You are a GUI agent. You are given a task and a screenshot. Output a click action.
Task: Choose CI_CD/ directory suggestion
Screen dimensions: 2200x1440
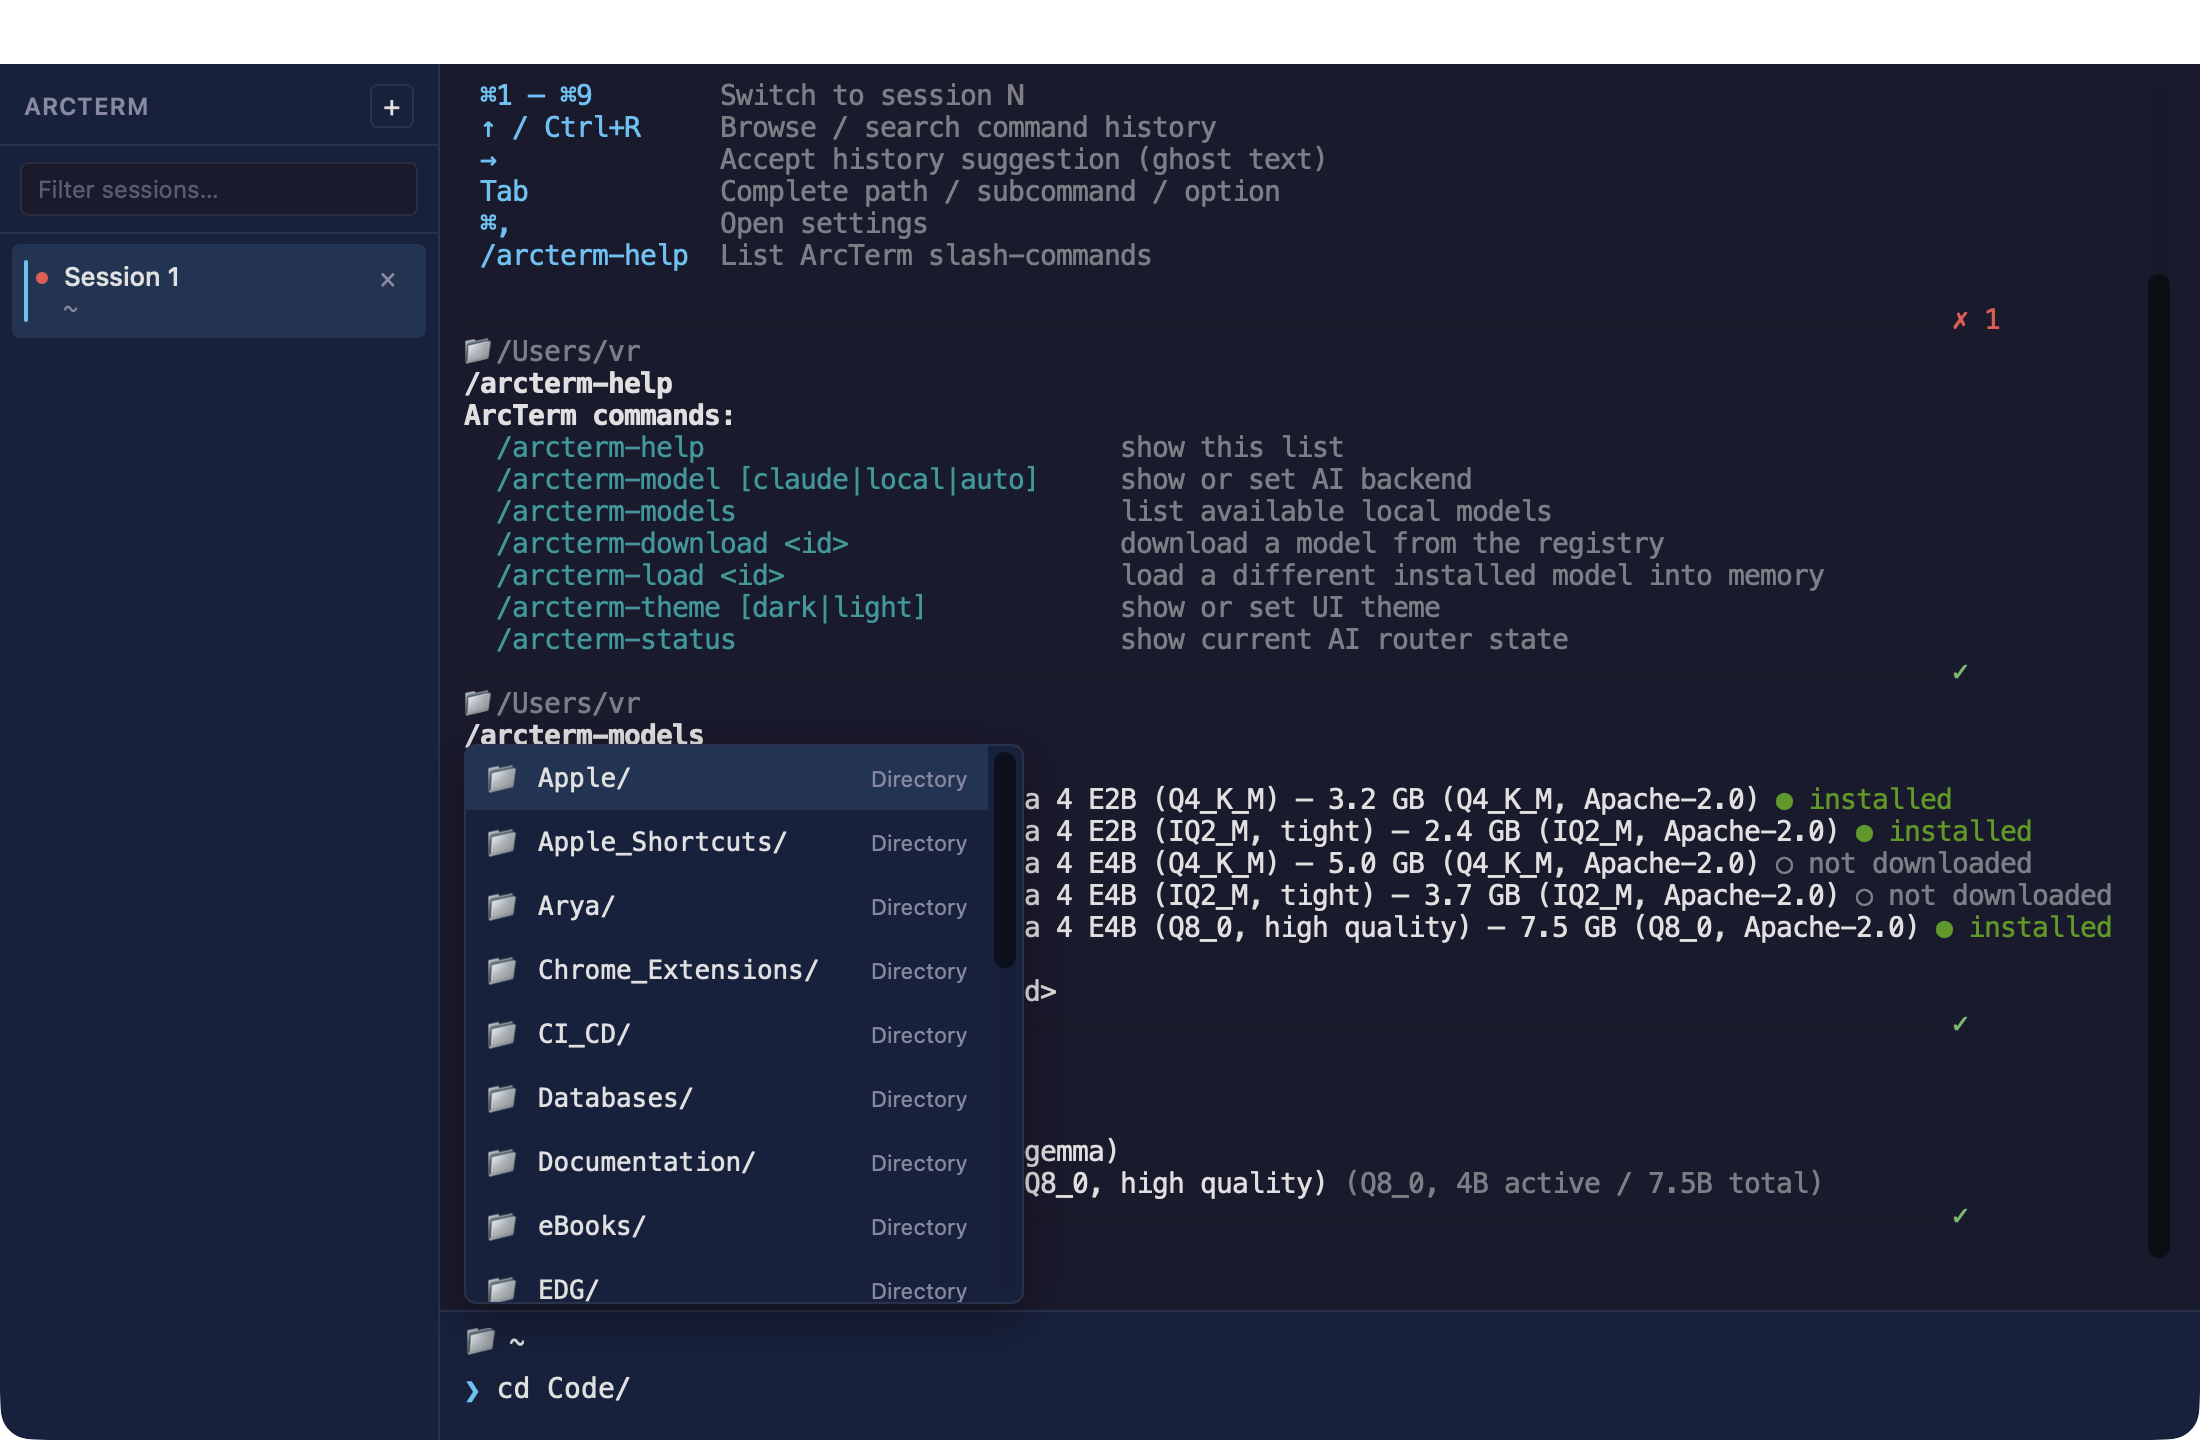(x=727, y=1034)
